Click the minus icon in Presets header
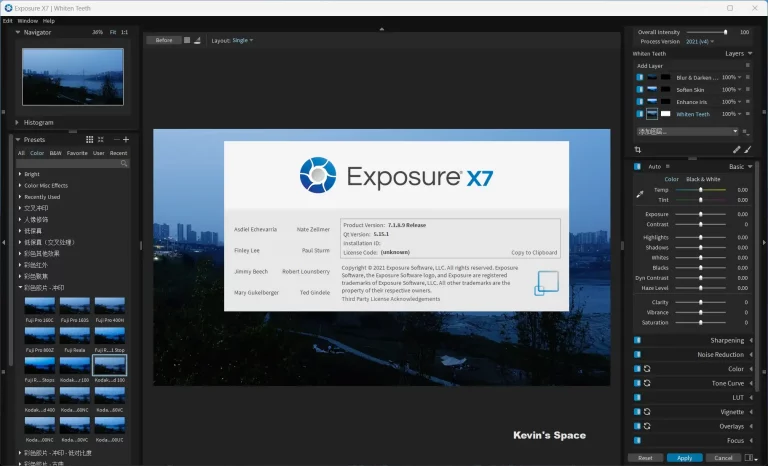This screenshot has height=466, width=768. tap(116, 140)
